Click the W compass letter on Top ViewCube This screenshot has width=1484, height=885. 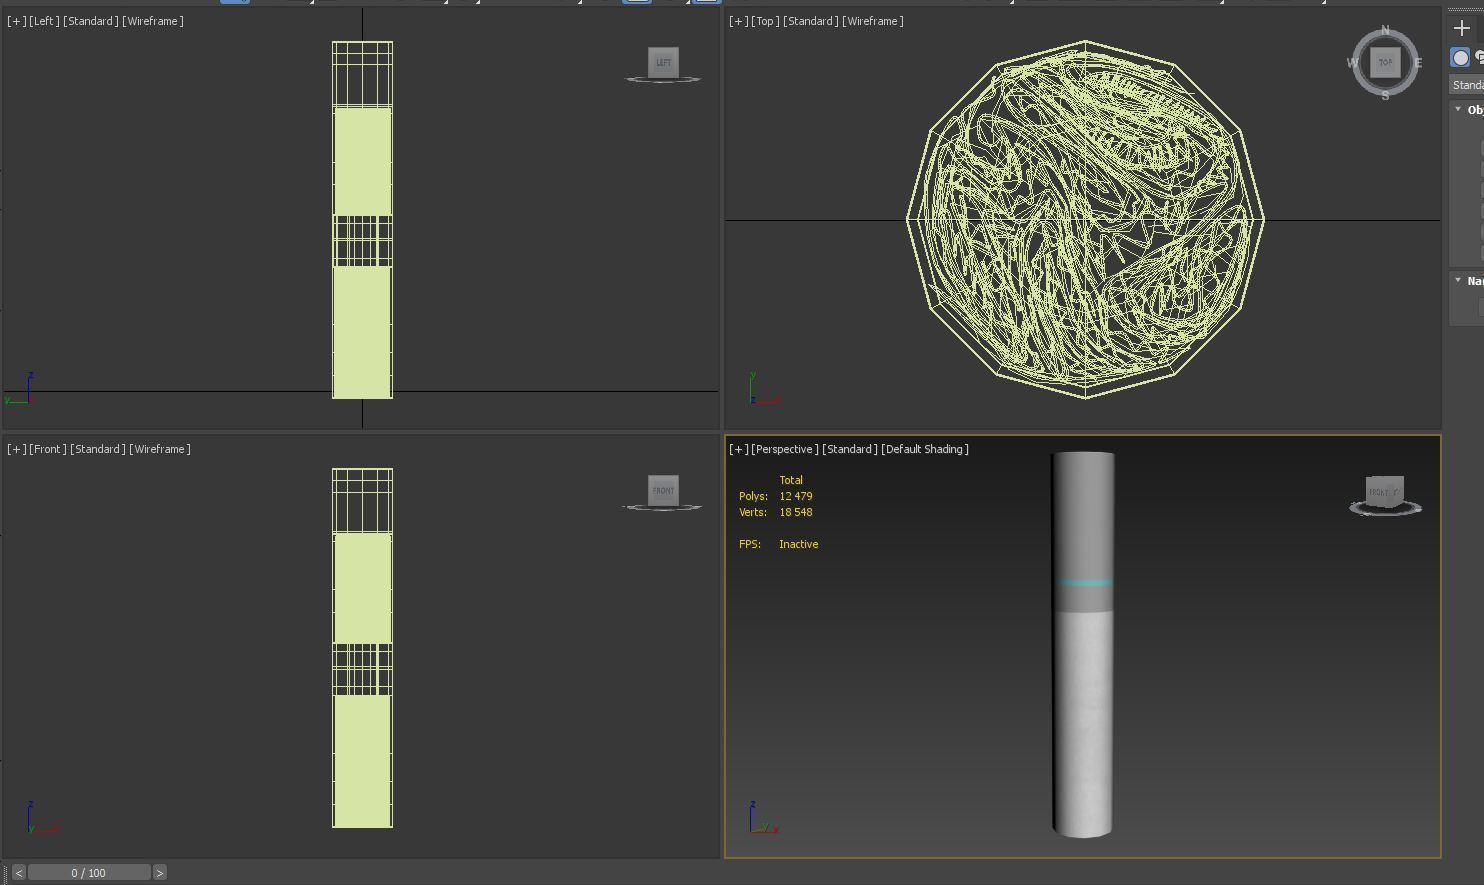click(1352, 63)
